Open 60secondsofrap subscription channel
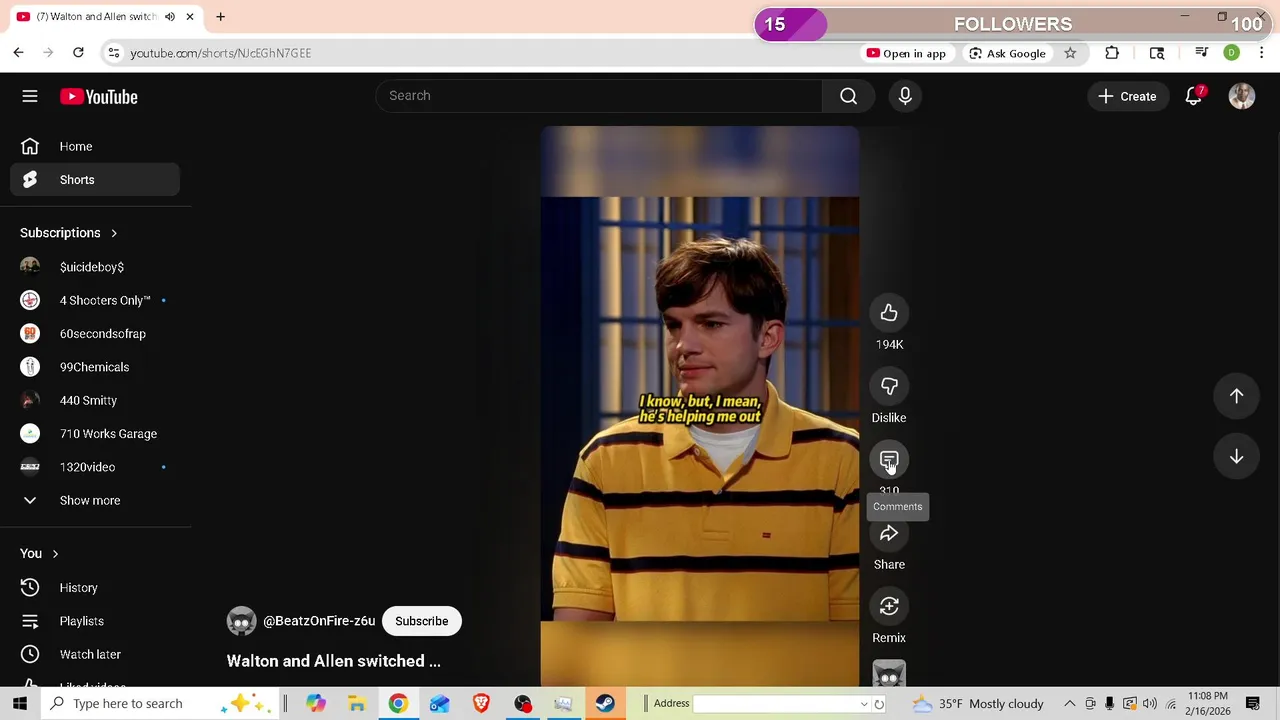 tap(95, 334)
